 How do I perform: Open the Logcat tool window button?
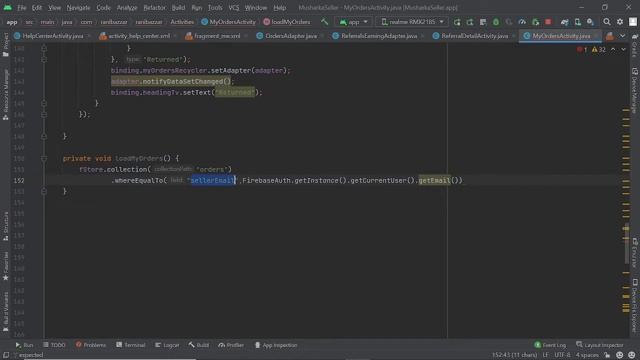coord(167,345)
